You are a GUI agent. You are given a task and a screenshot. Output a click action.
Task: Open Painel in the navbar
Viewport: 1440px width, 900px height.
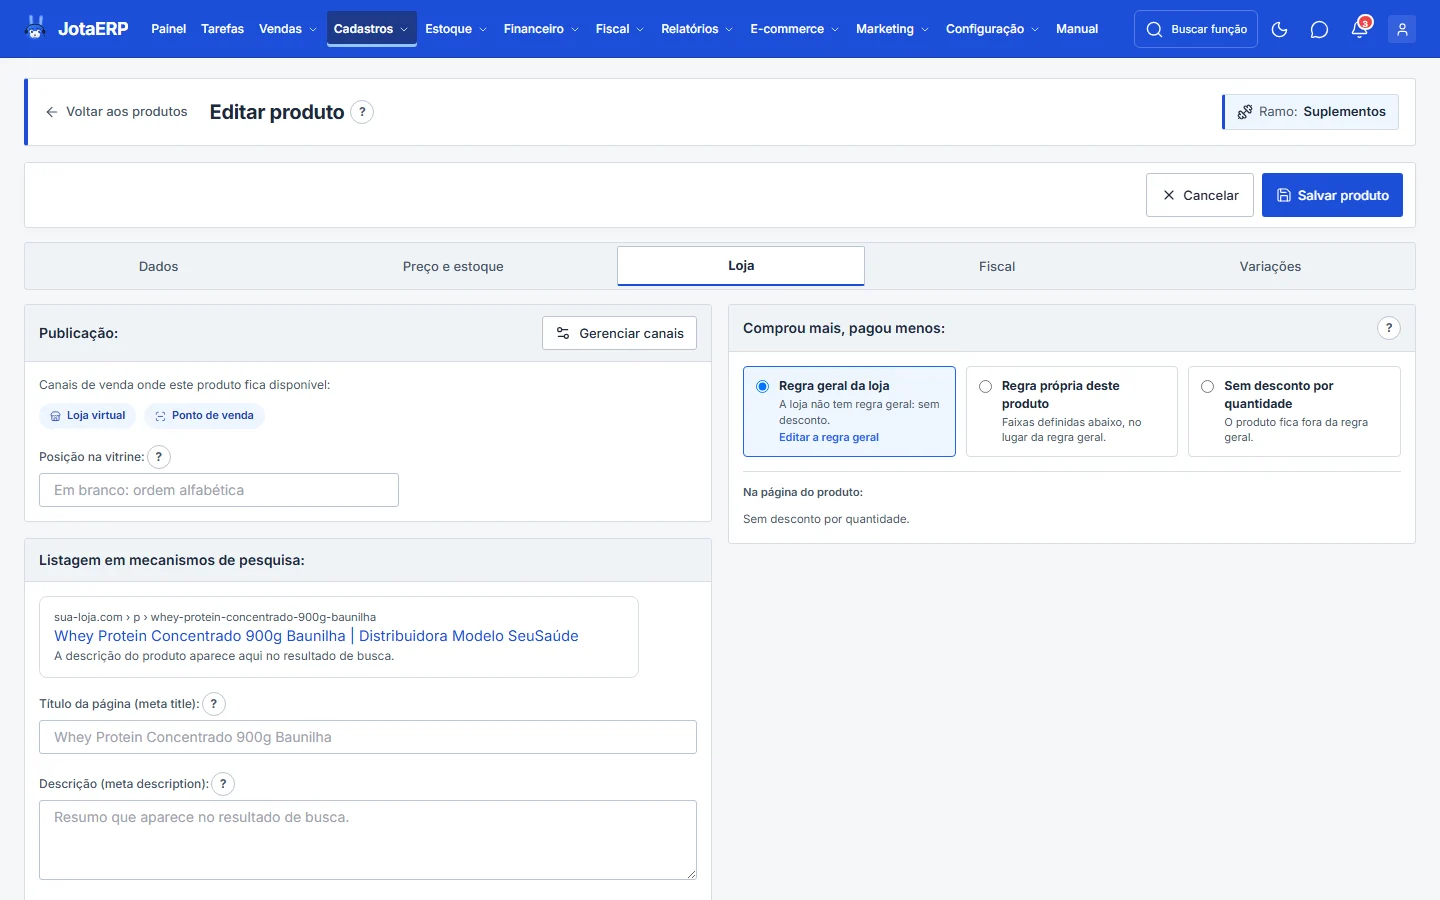click(x=169, y=29)
